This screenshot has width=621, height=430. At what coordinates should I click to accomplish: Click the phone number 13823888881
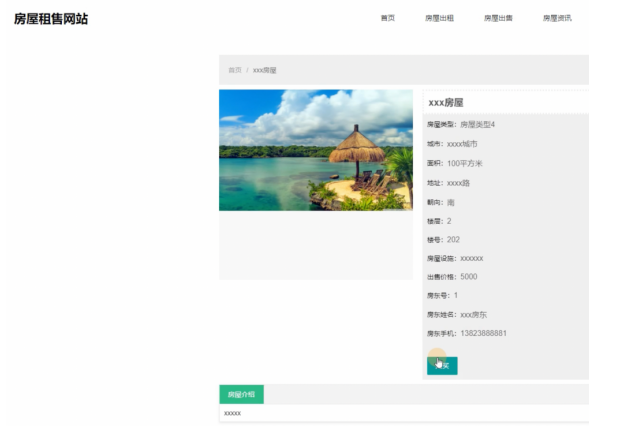pyautogui.click(x=484, y=333)
